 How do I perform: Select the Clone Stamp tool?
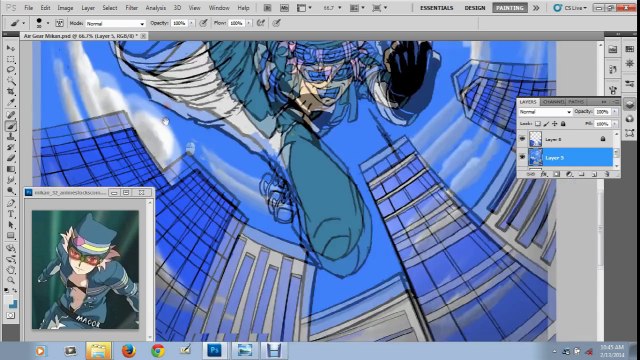pos(11,137)
